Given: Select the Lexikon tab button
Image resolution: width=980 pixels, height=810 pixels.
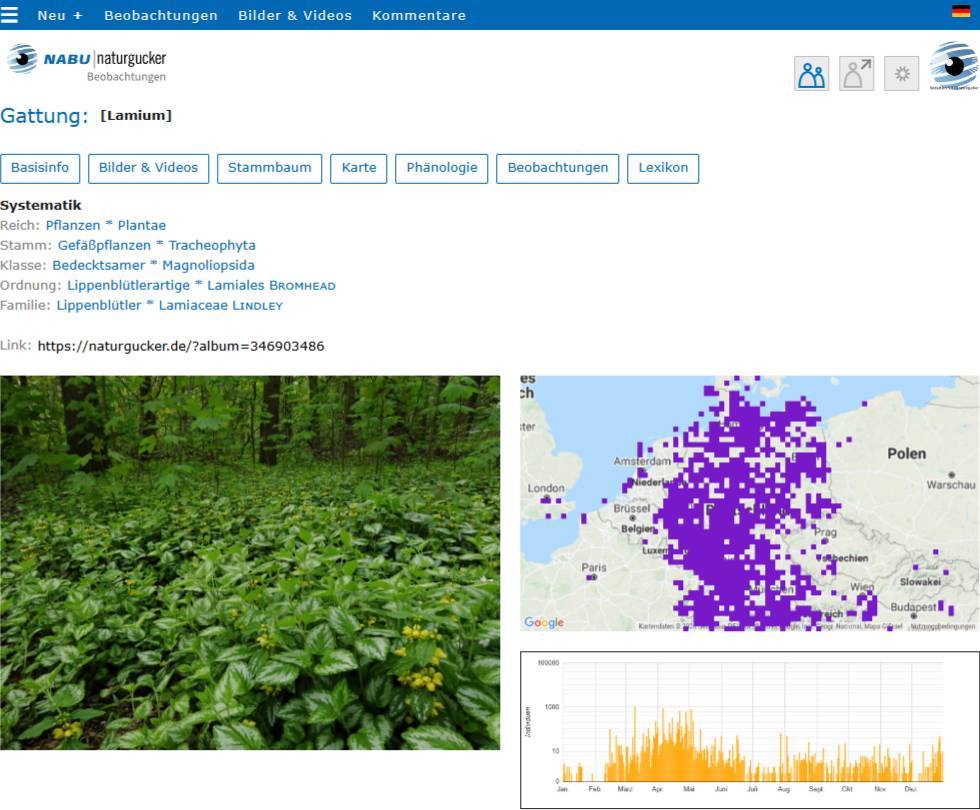Looking at the screenshot, I should pos(663,168).
